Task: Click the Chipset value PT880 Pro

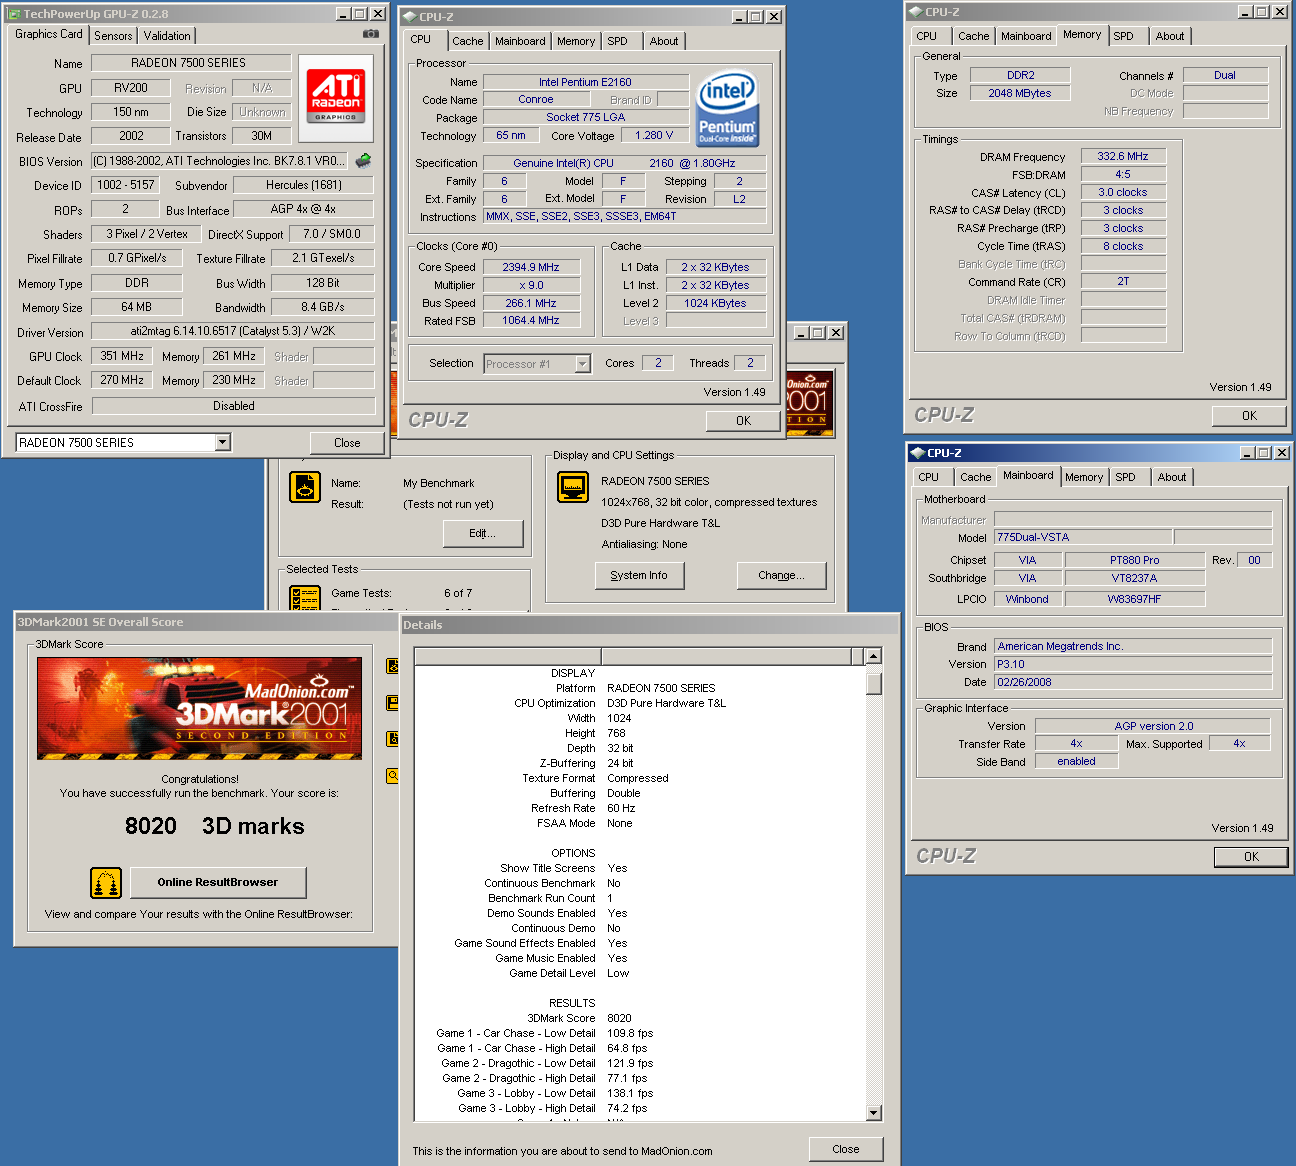Action: click(x=1135, y=560)
